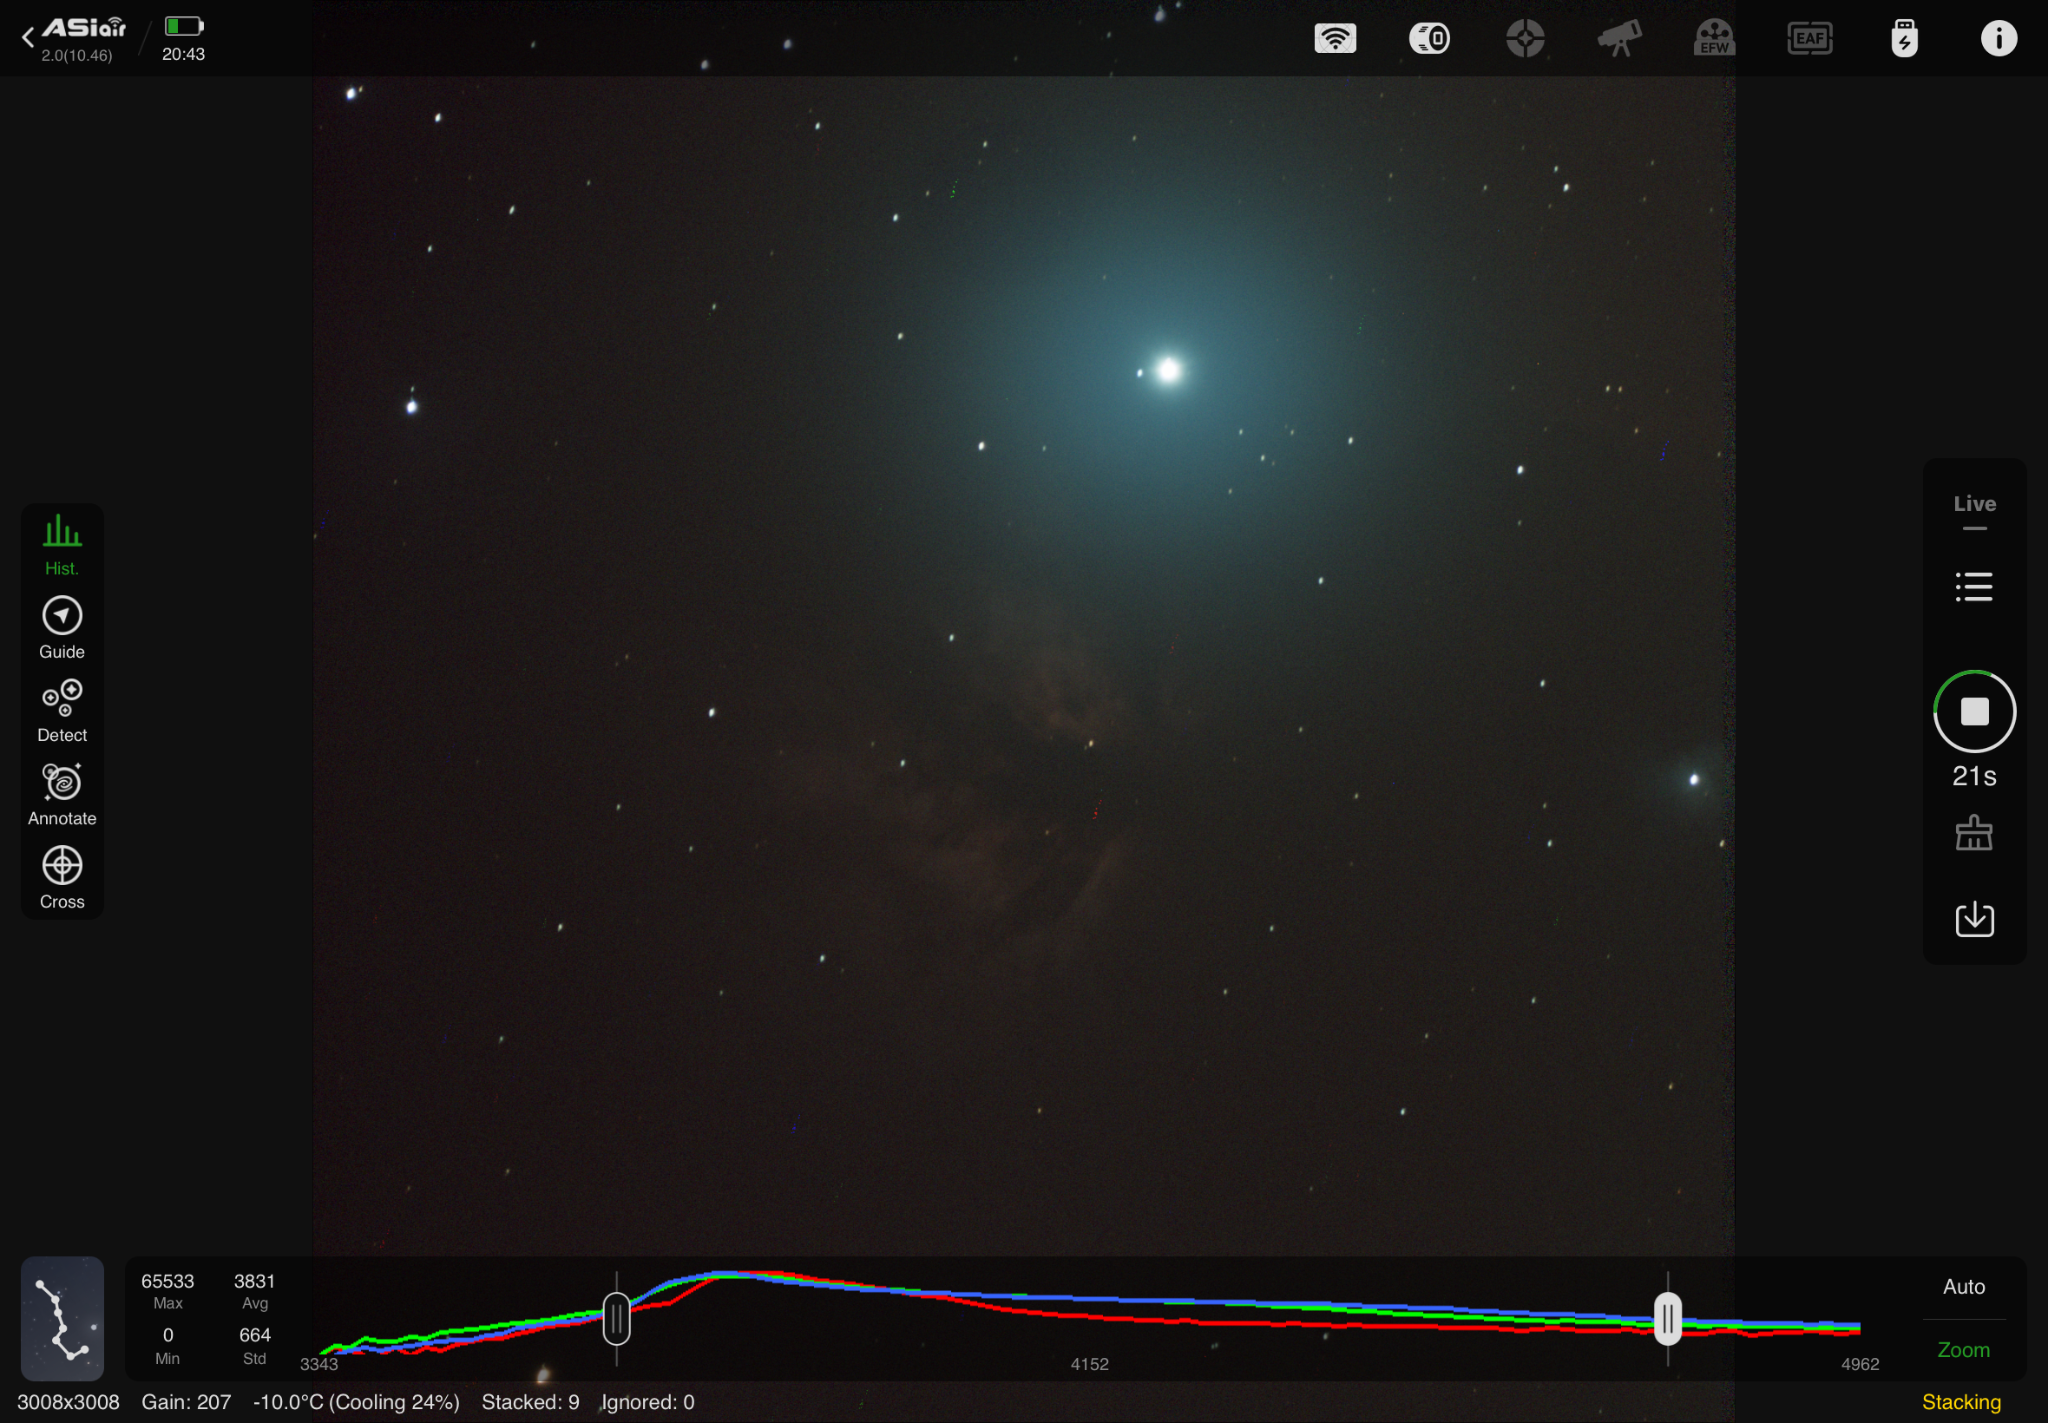2048x1423 pixels.
Task: Open the info about icon
Action: tap(1999, 39)
